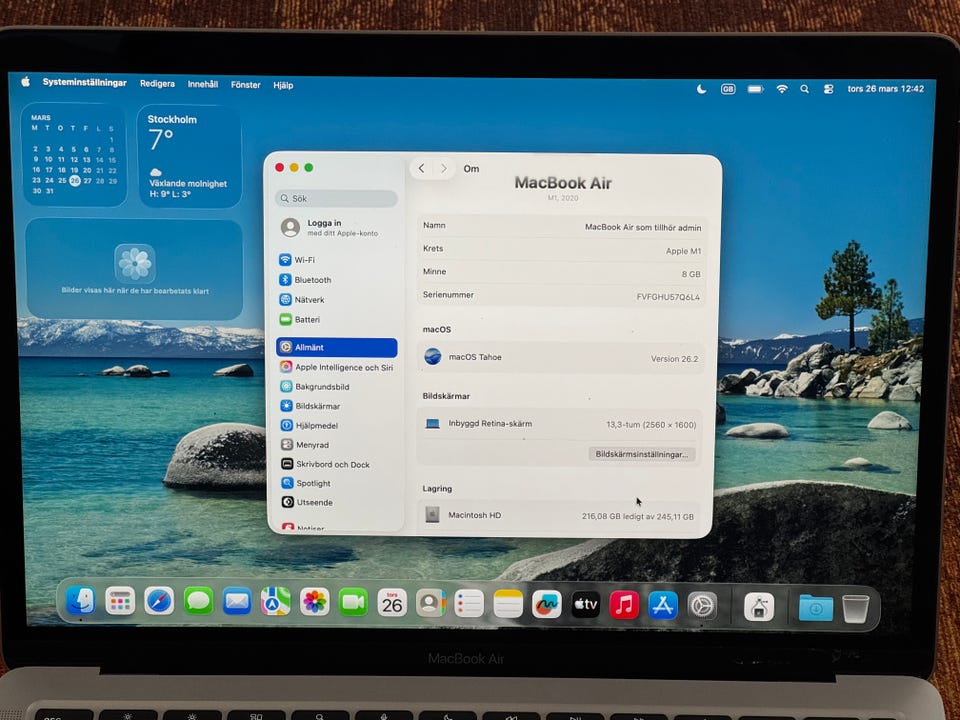Open Downloads folder in the Dock
The height and width of the screenshot is (720, 960).
click(816, 608)
